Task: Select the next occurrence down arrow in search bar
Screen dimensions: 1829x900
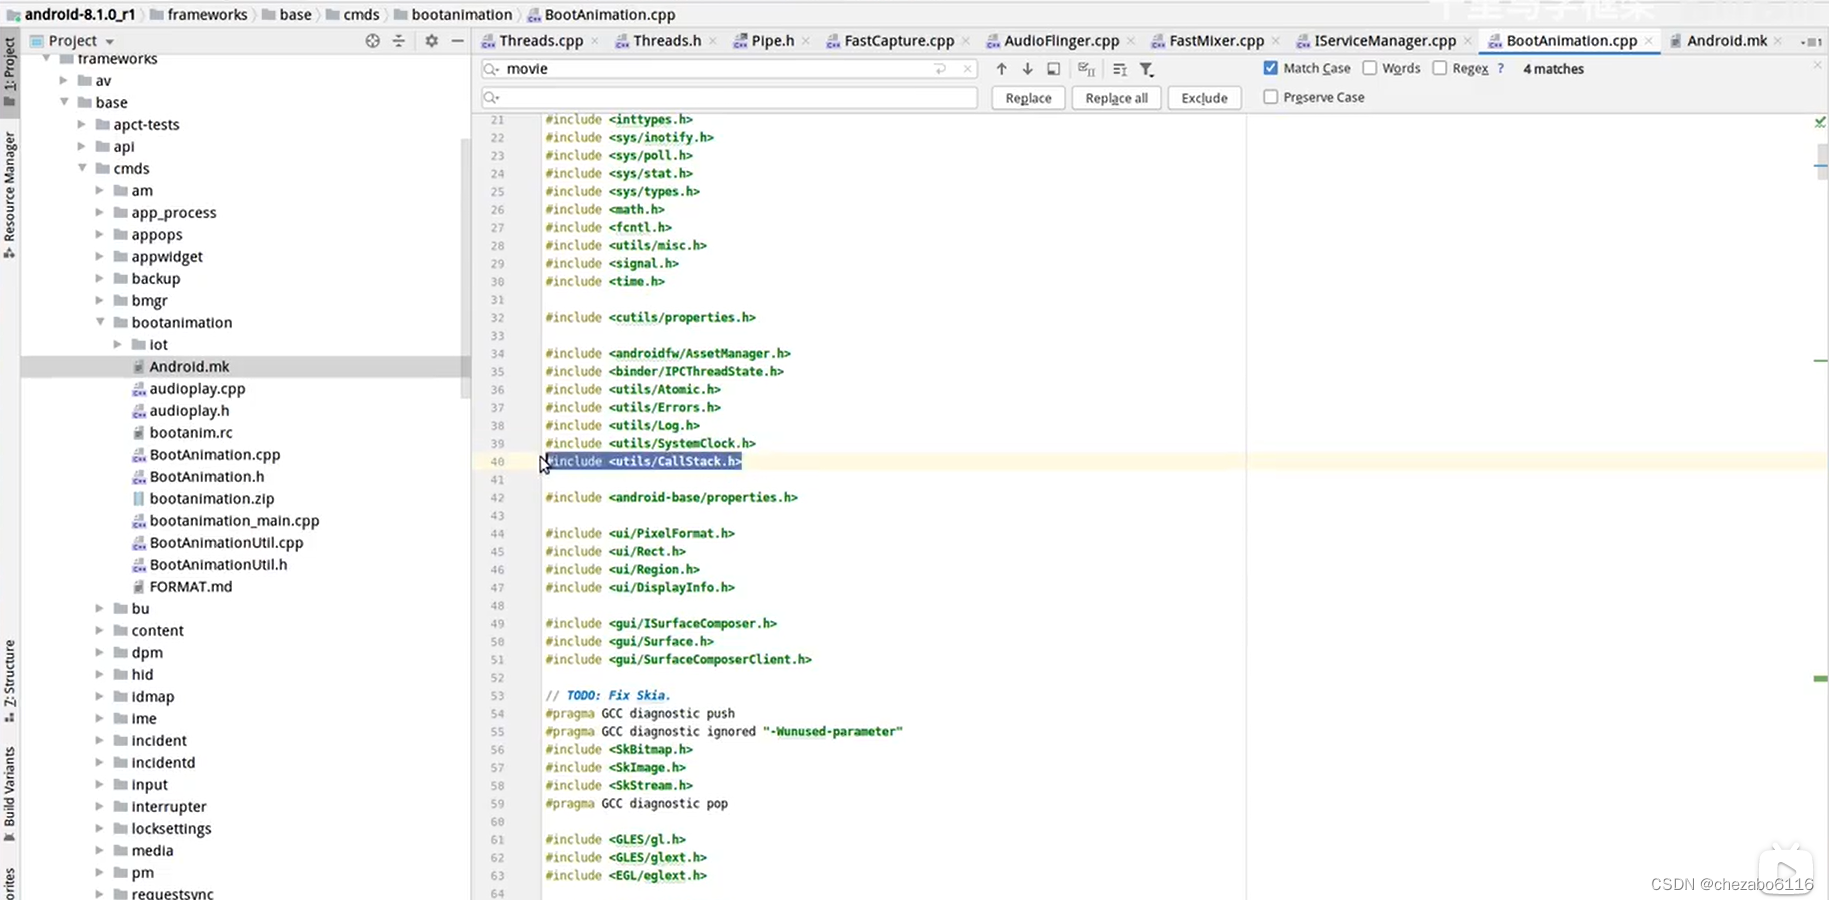Action: click(x=1027, y=69)
